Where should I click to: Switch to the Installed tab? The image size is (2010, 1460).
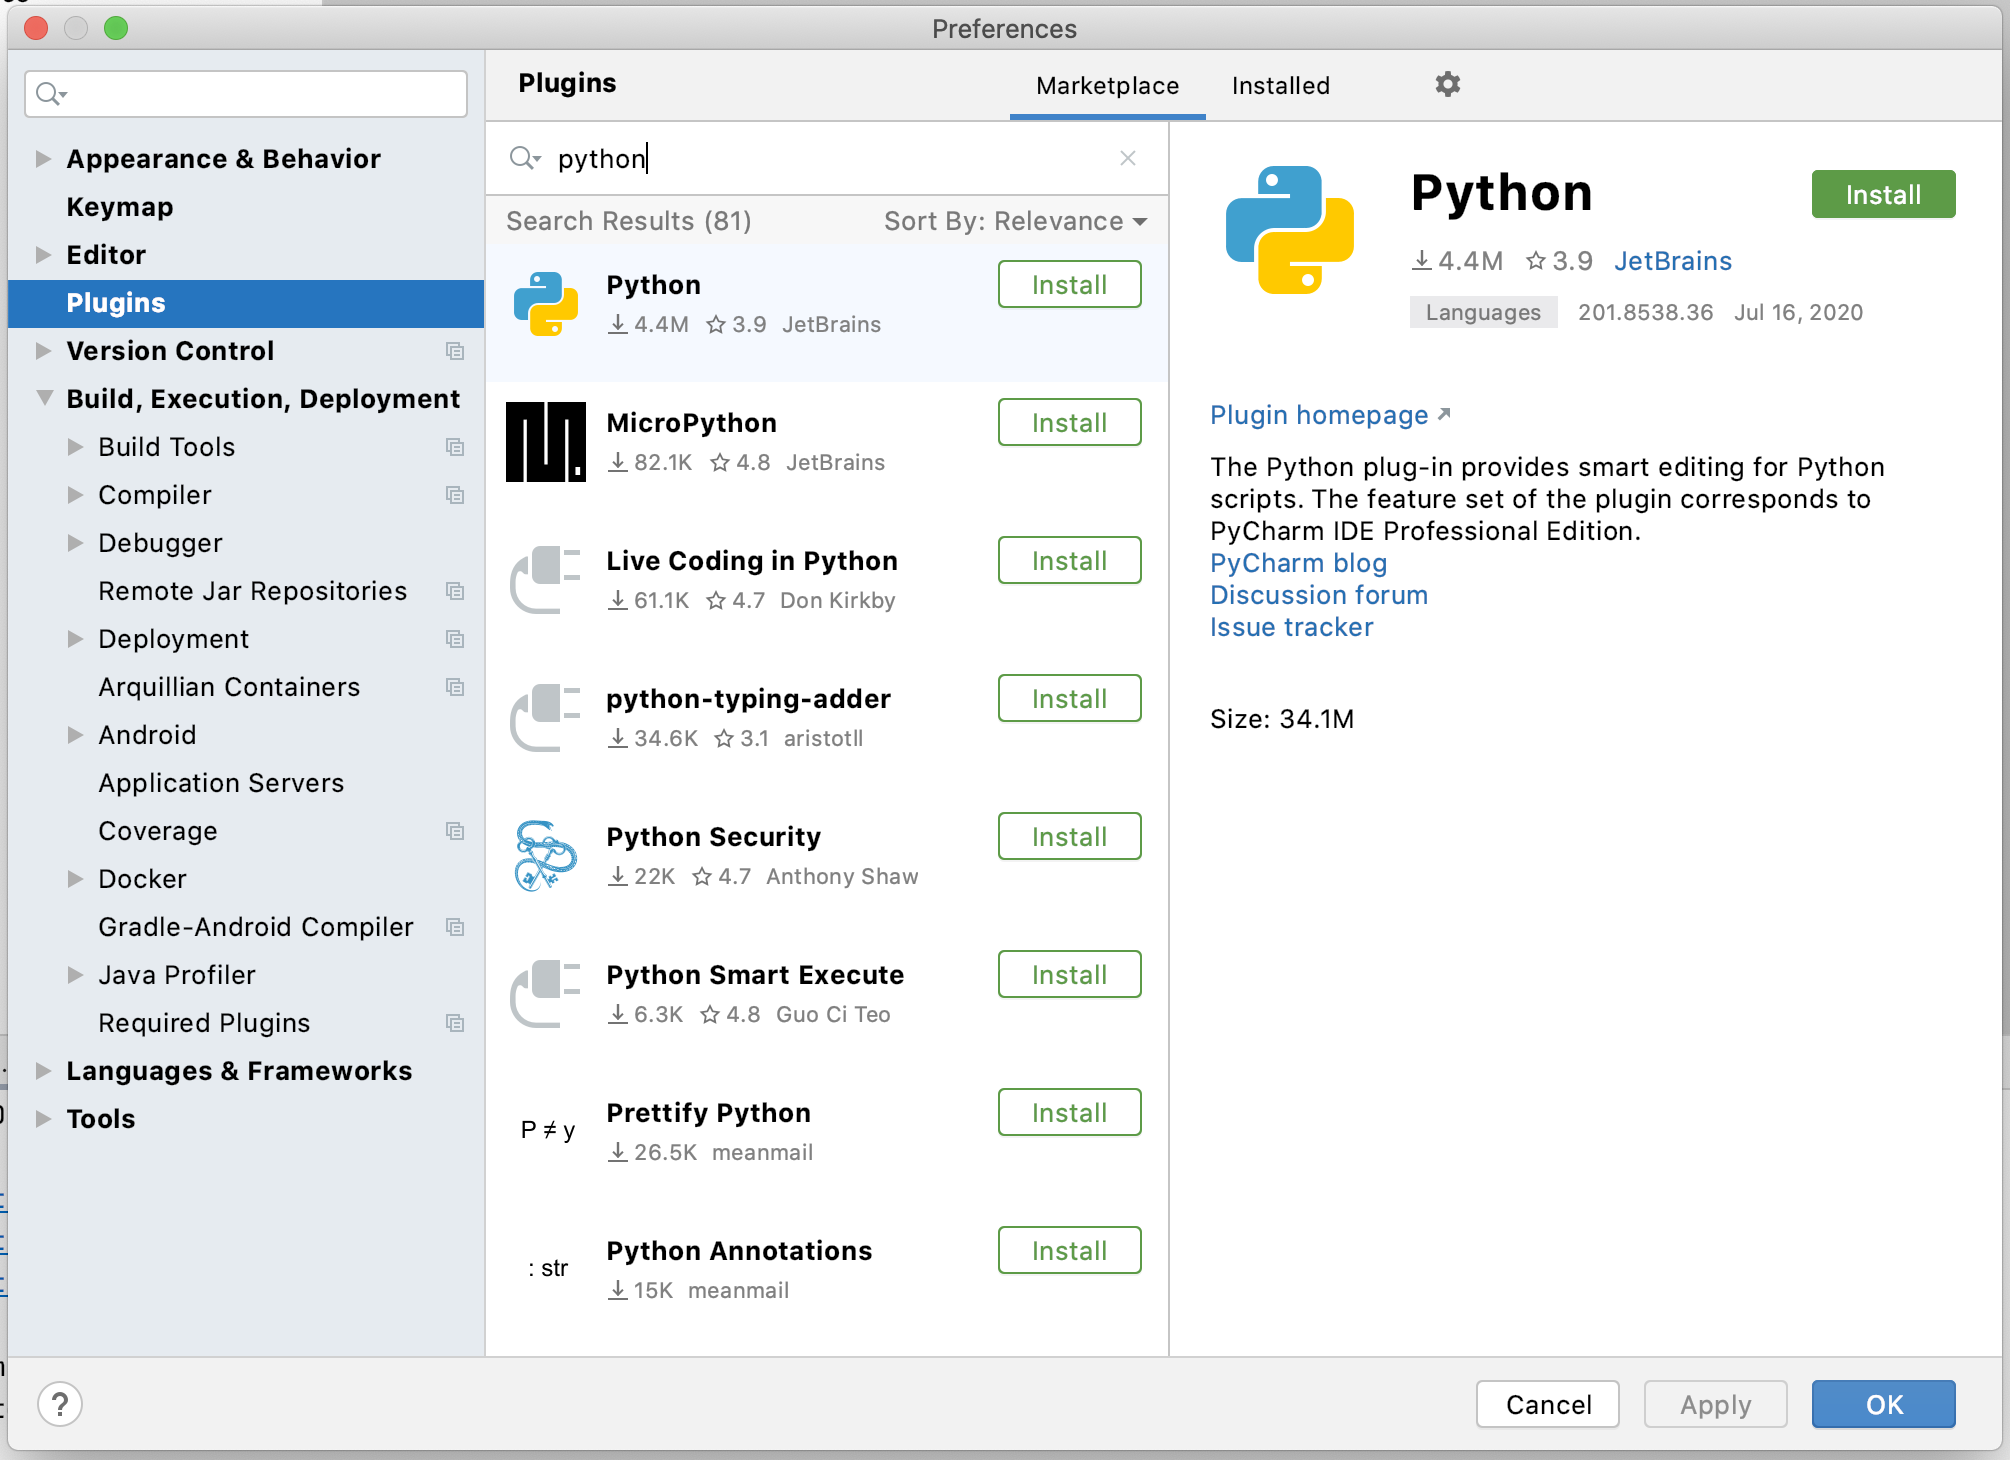point(1280,86)
